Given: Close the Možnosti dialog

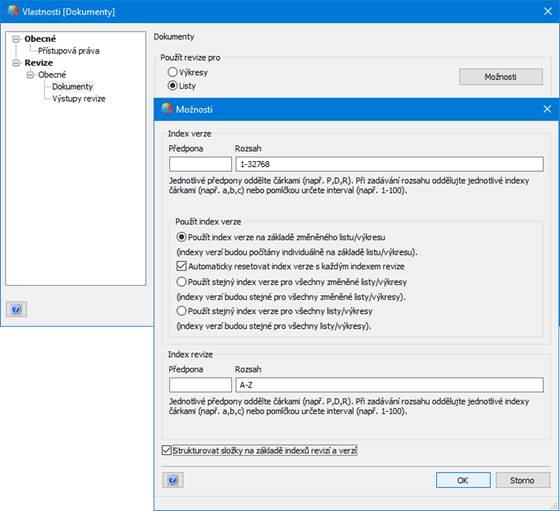Looking at the screenshot, I should tap(547, 109).
